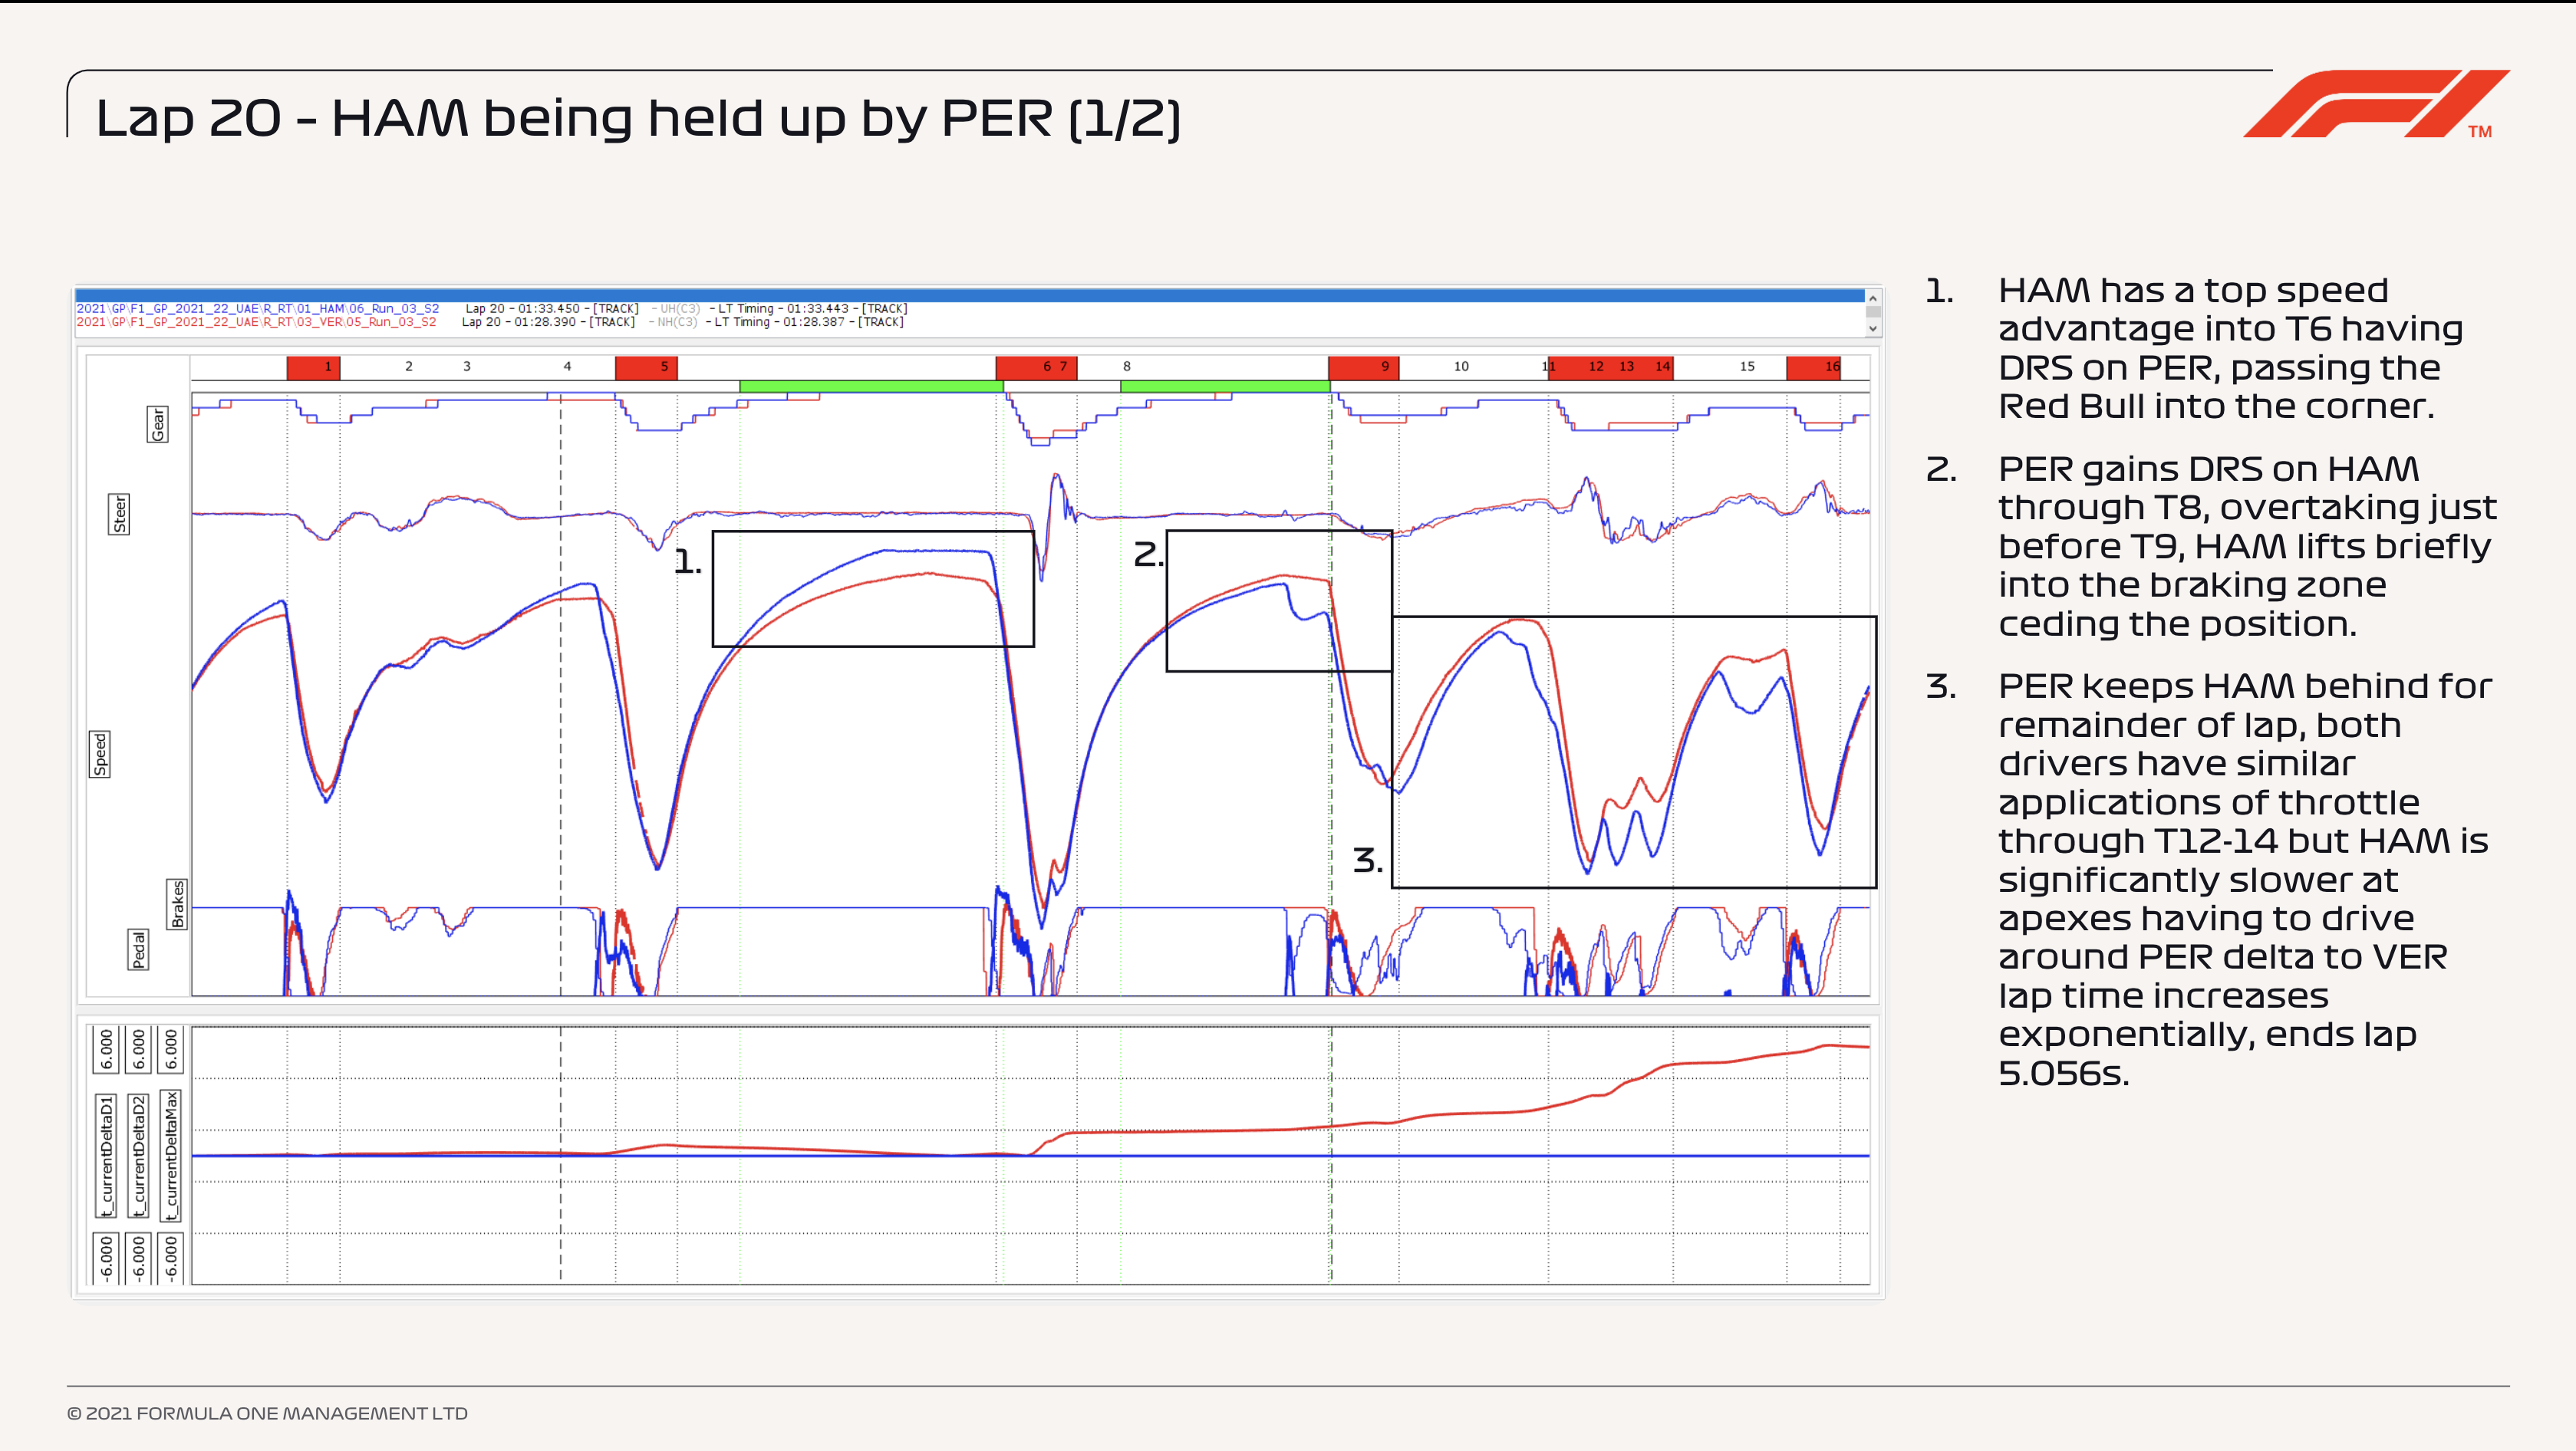2576x1451 pixels.
Task: Select the t_currentDeltaMax channel label
Action: [x=171, y=1155]
